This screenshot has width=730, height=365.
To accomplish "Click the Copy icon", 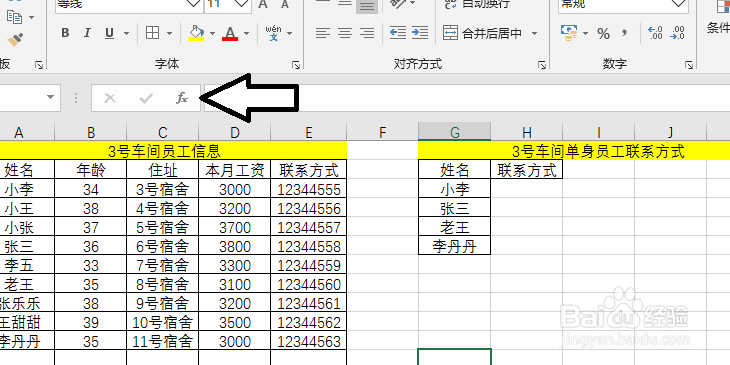I will pyautogui.click(x=14, y=17).
